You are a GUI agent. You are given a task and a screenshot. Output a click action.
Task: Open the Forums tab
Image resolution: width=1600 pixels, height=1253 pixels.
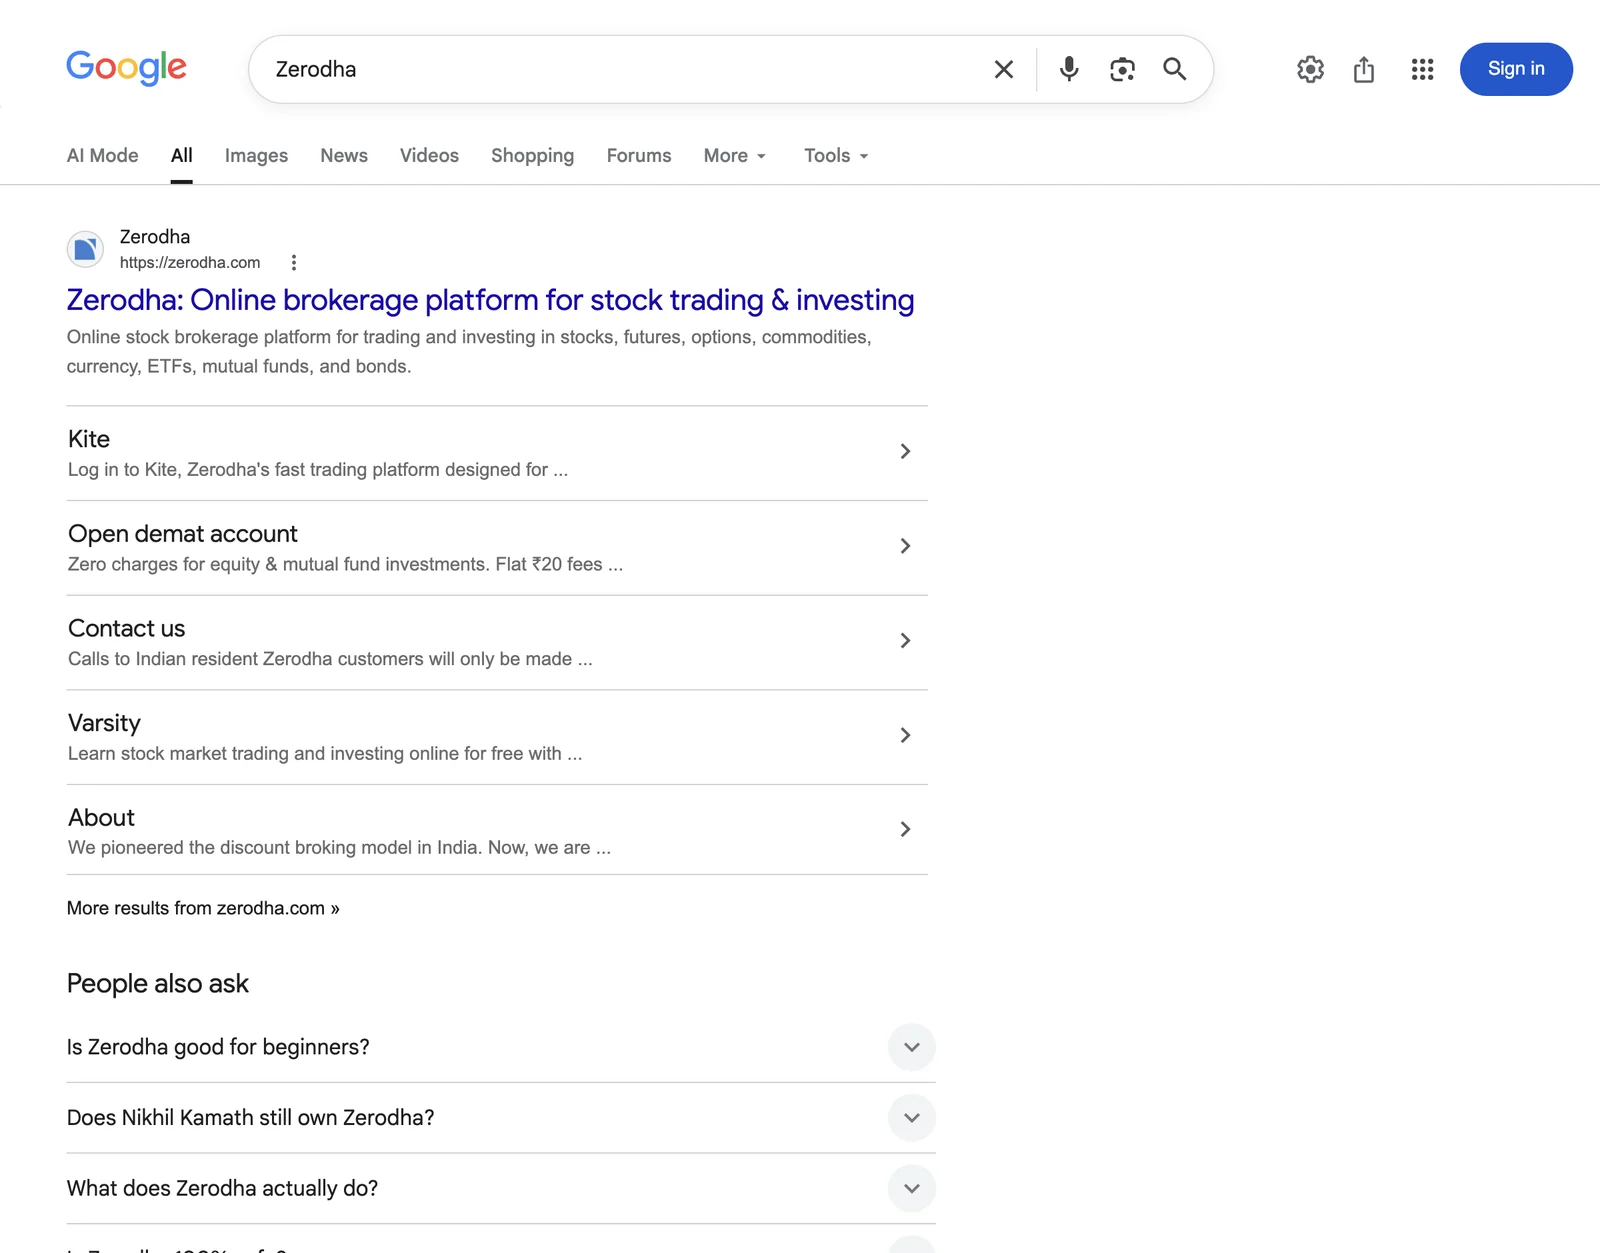click(639, 155)
